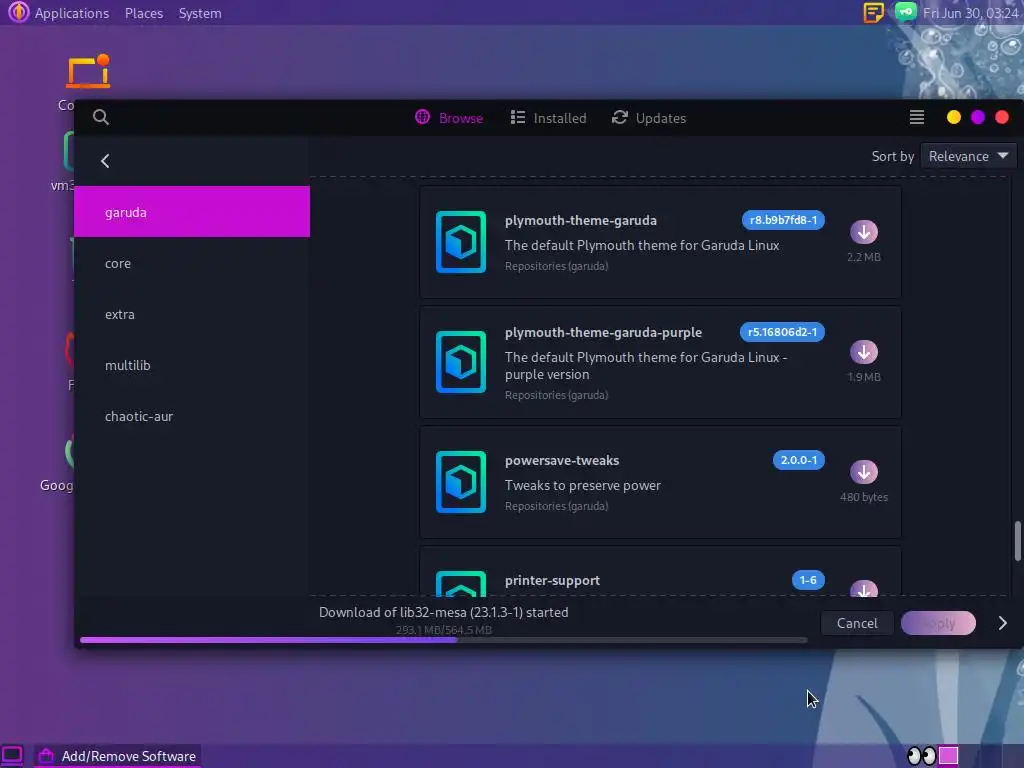The height and width of the screenshot is (768, 1024).
Task: Open plymouth-theme-garuda package icon
Action: click(x=461, y=242)
